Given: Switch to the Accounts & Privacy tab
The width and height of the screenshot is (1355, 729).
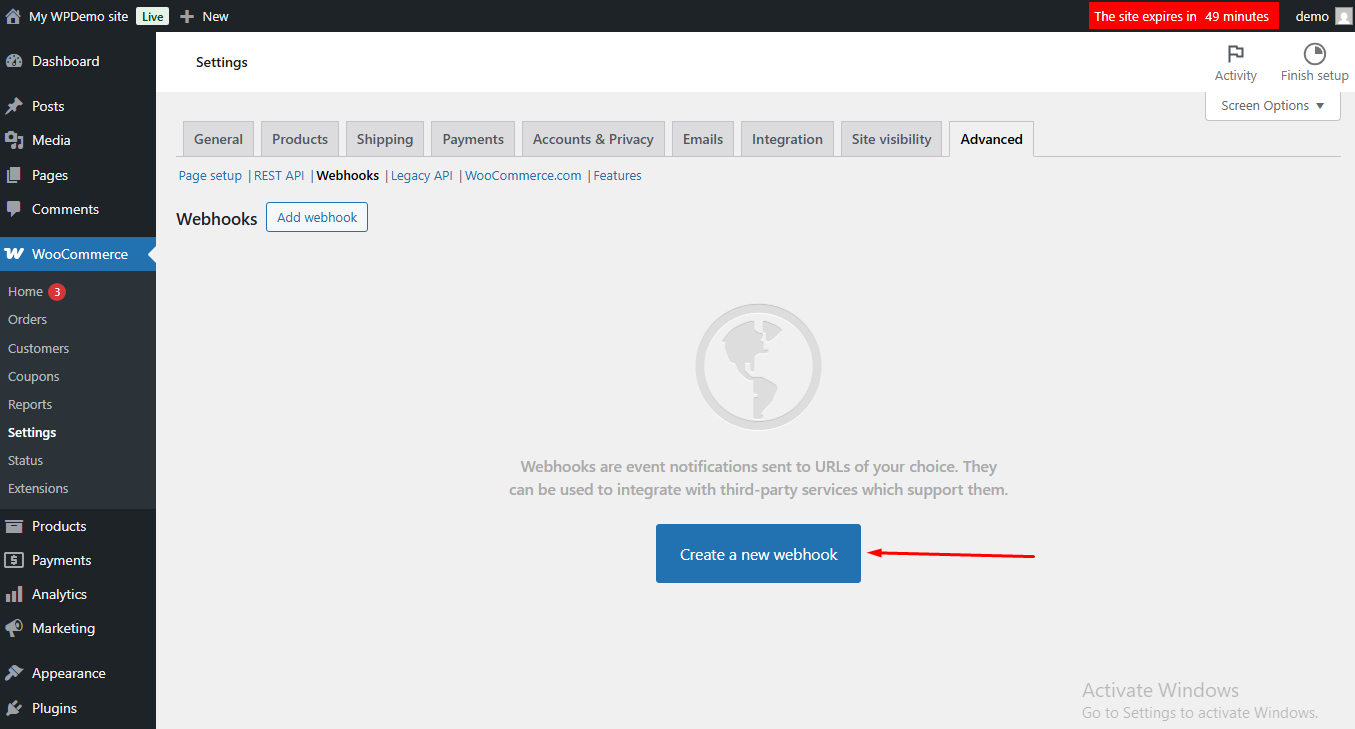Looking at the screenshot, I should tap(593, 139).
